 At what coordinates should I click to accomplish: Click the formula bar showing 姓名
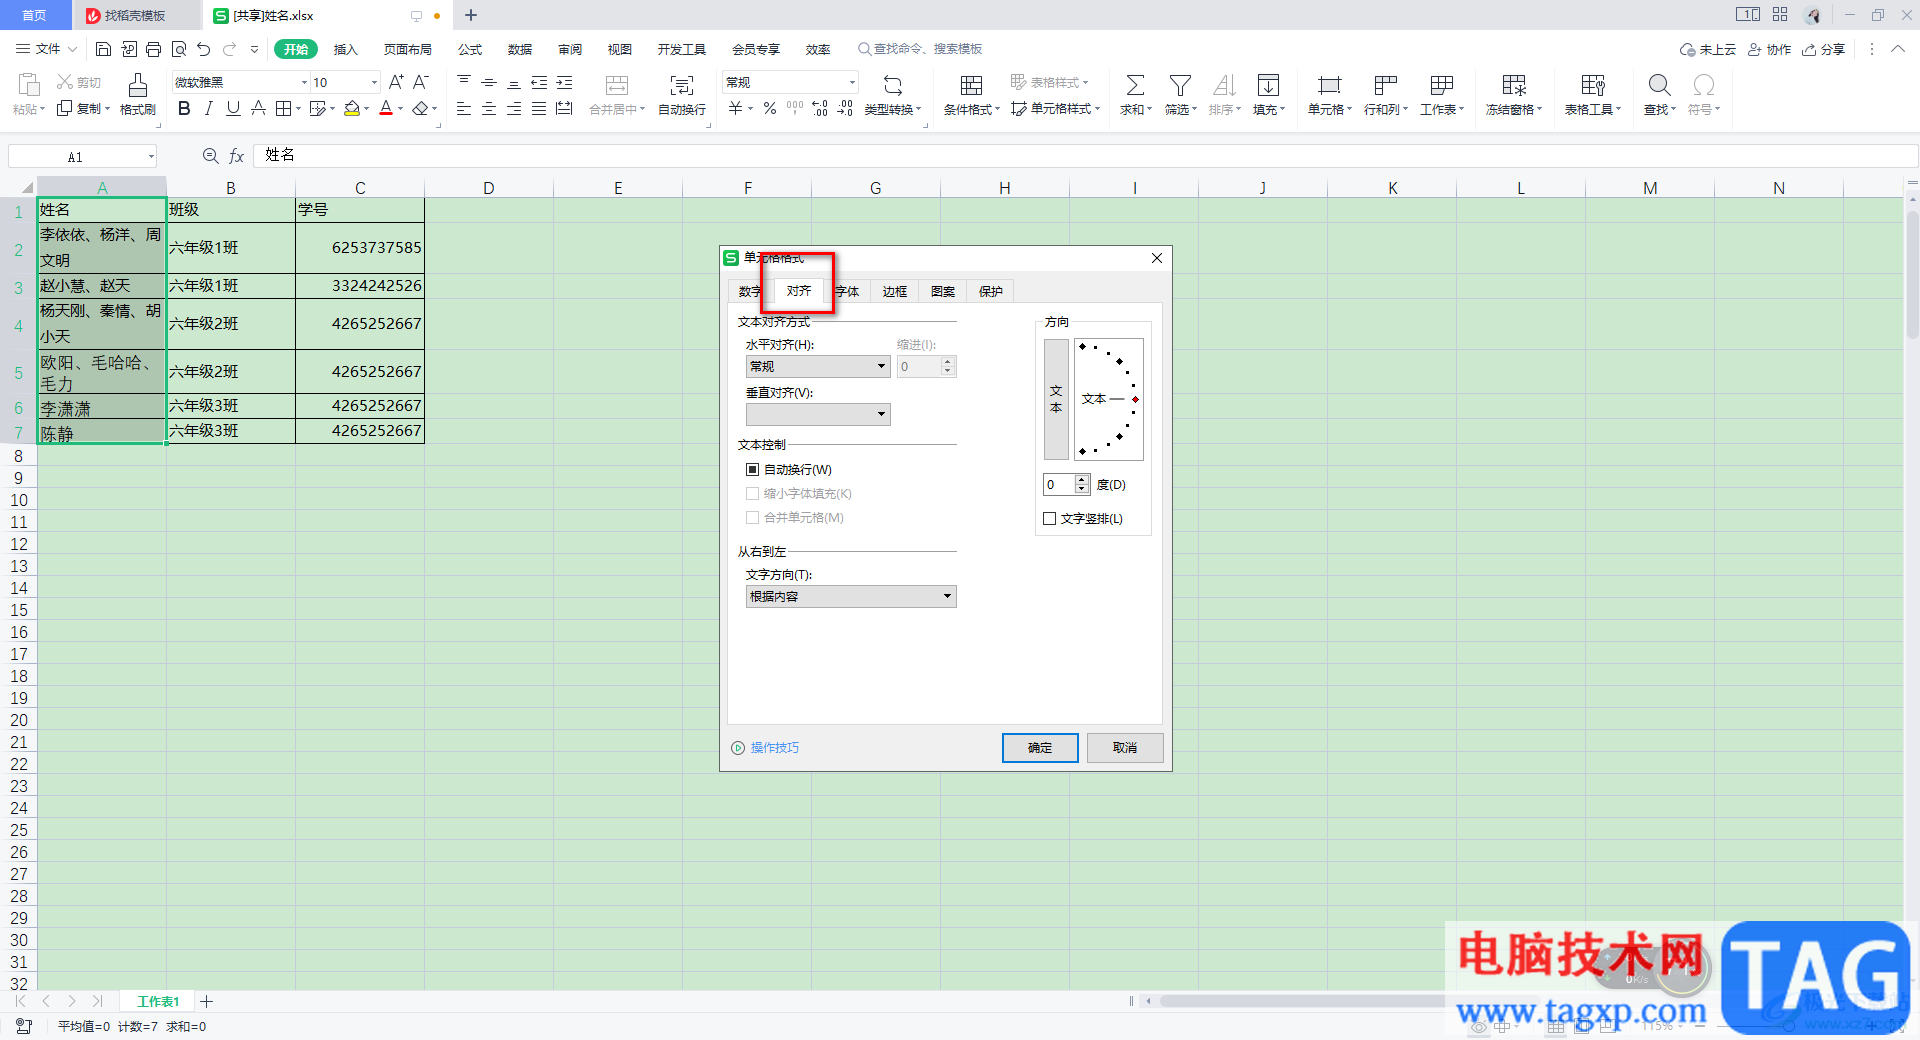[x=1085, y=156]
